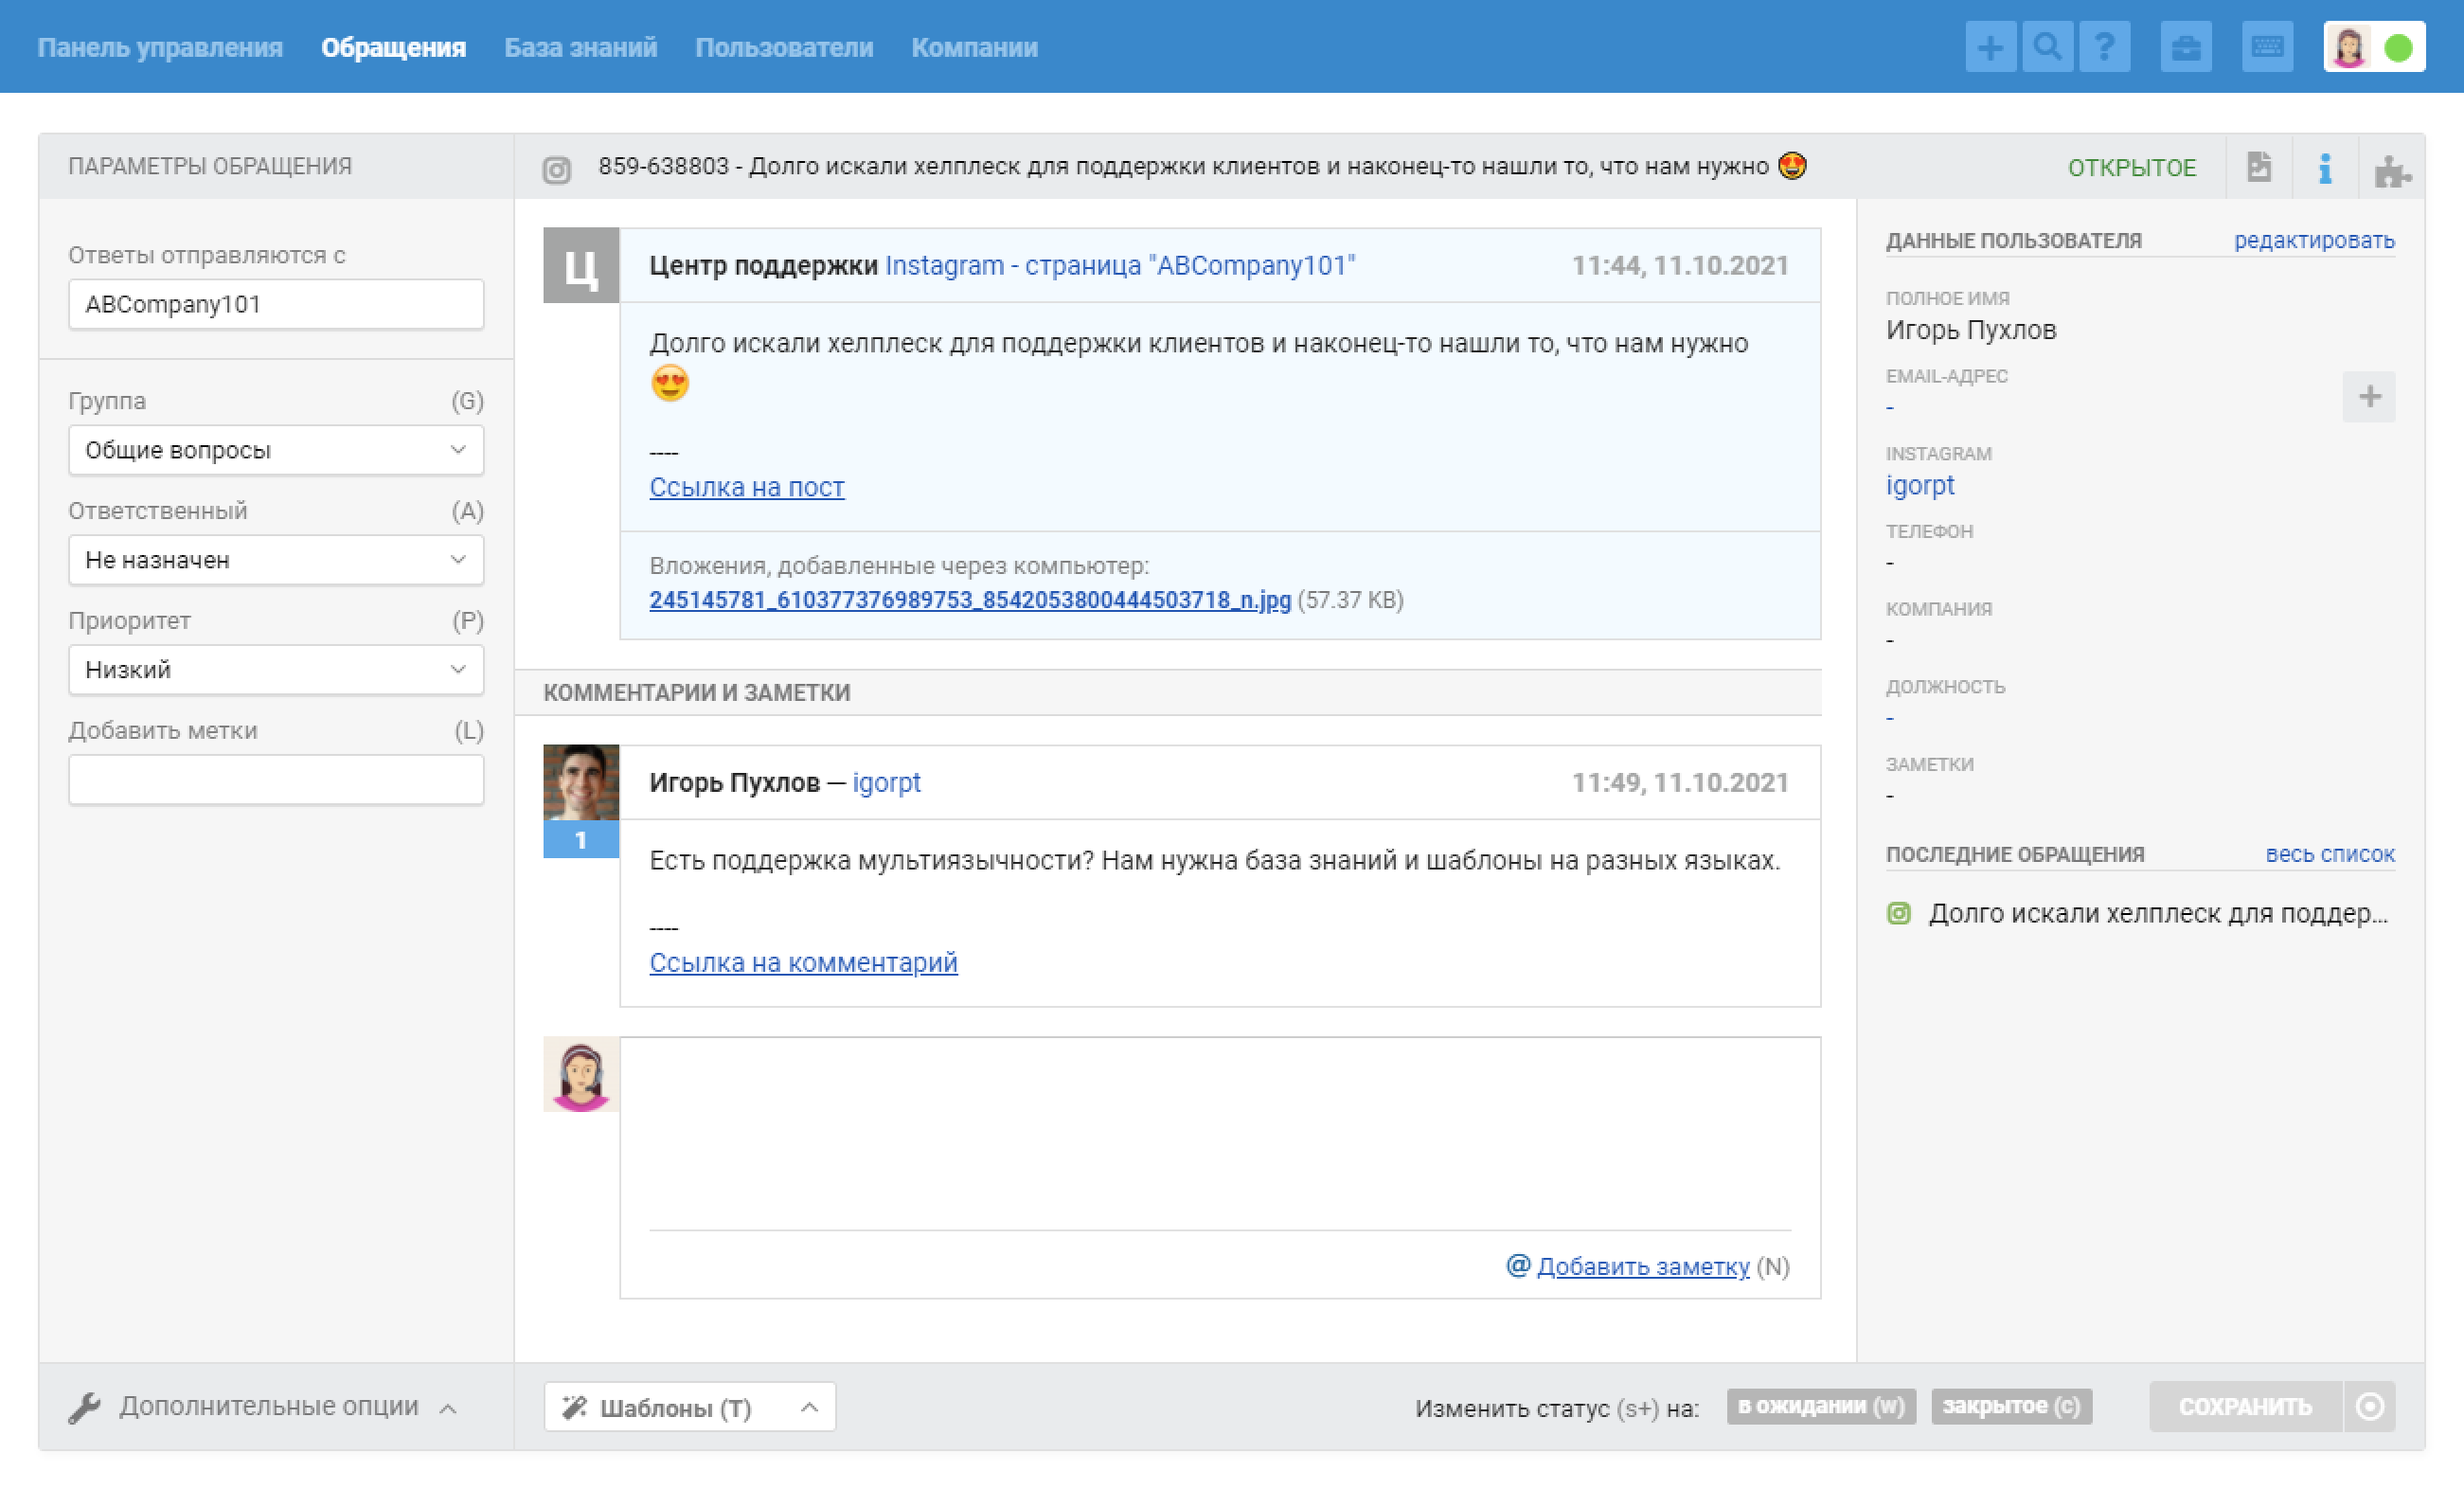This screenshot has width=2464, height=1489.
Task: Click the agent avatar beside the reply box
Action: (581, 1074)
